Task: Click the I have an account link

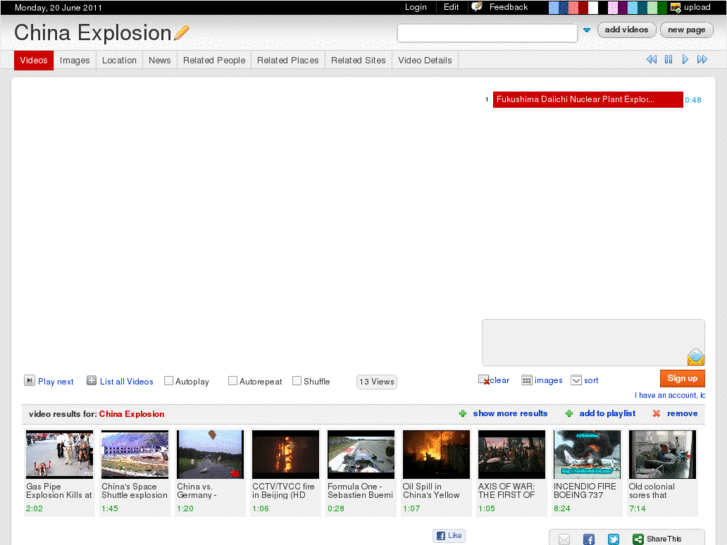Action: tap(670, 395)
